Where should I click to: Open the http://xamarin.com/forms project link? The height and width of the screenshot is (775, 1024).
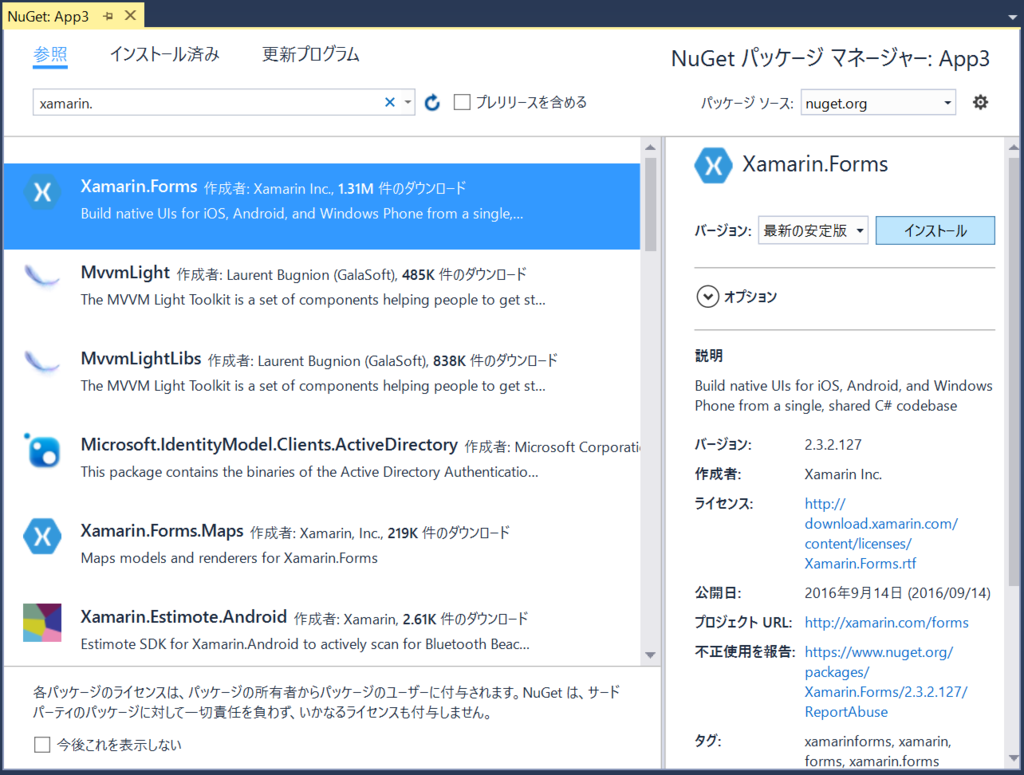(886, 622)
